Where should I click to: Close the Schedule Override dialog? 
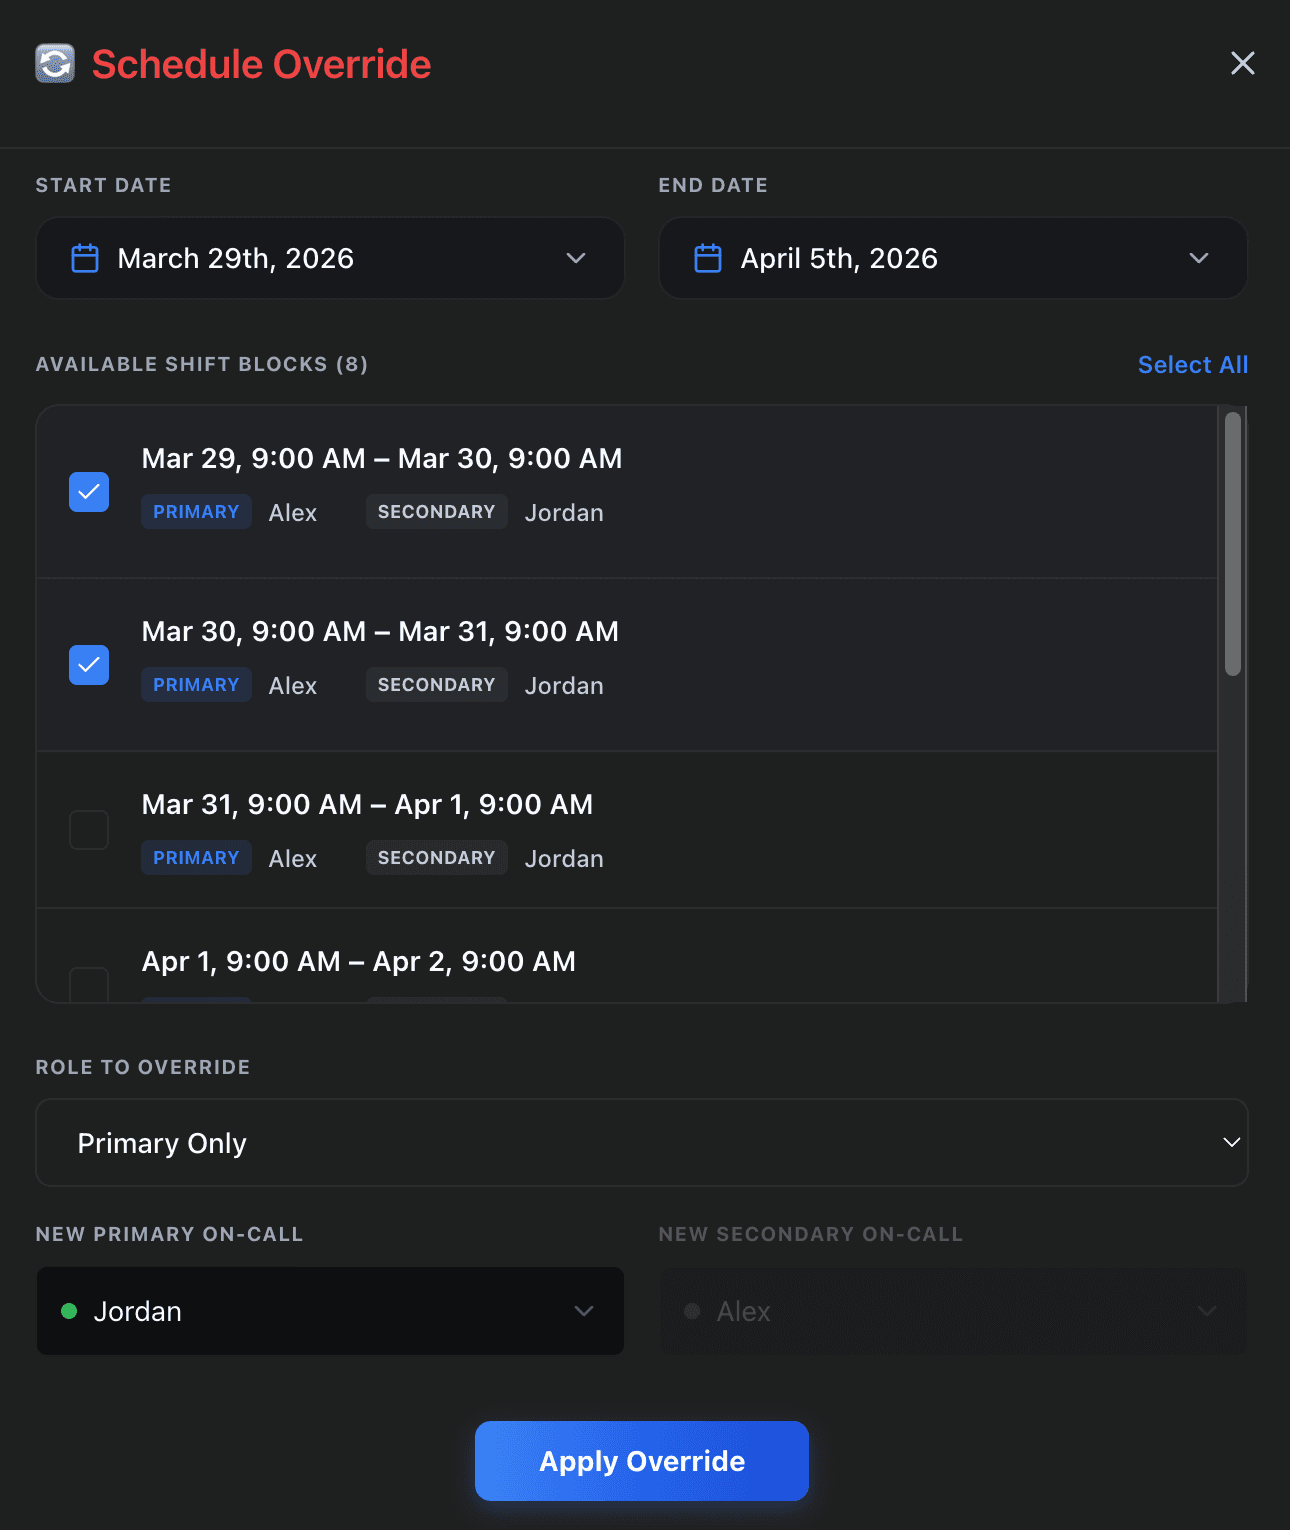click(1242, 63)
